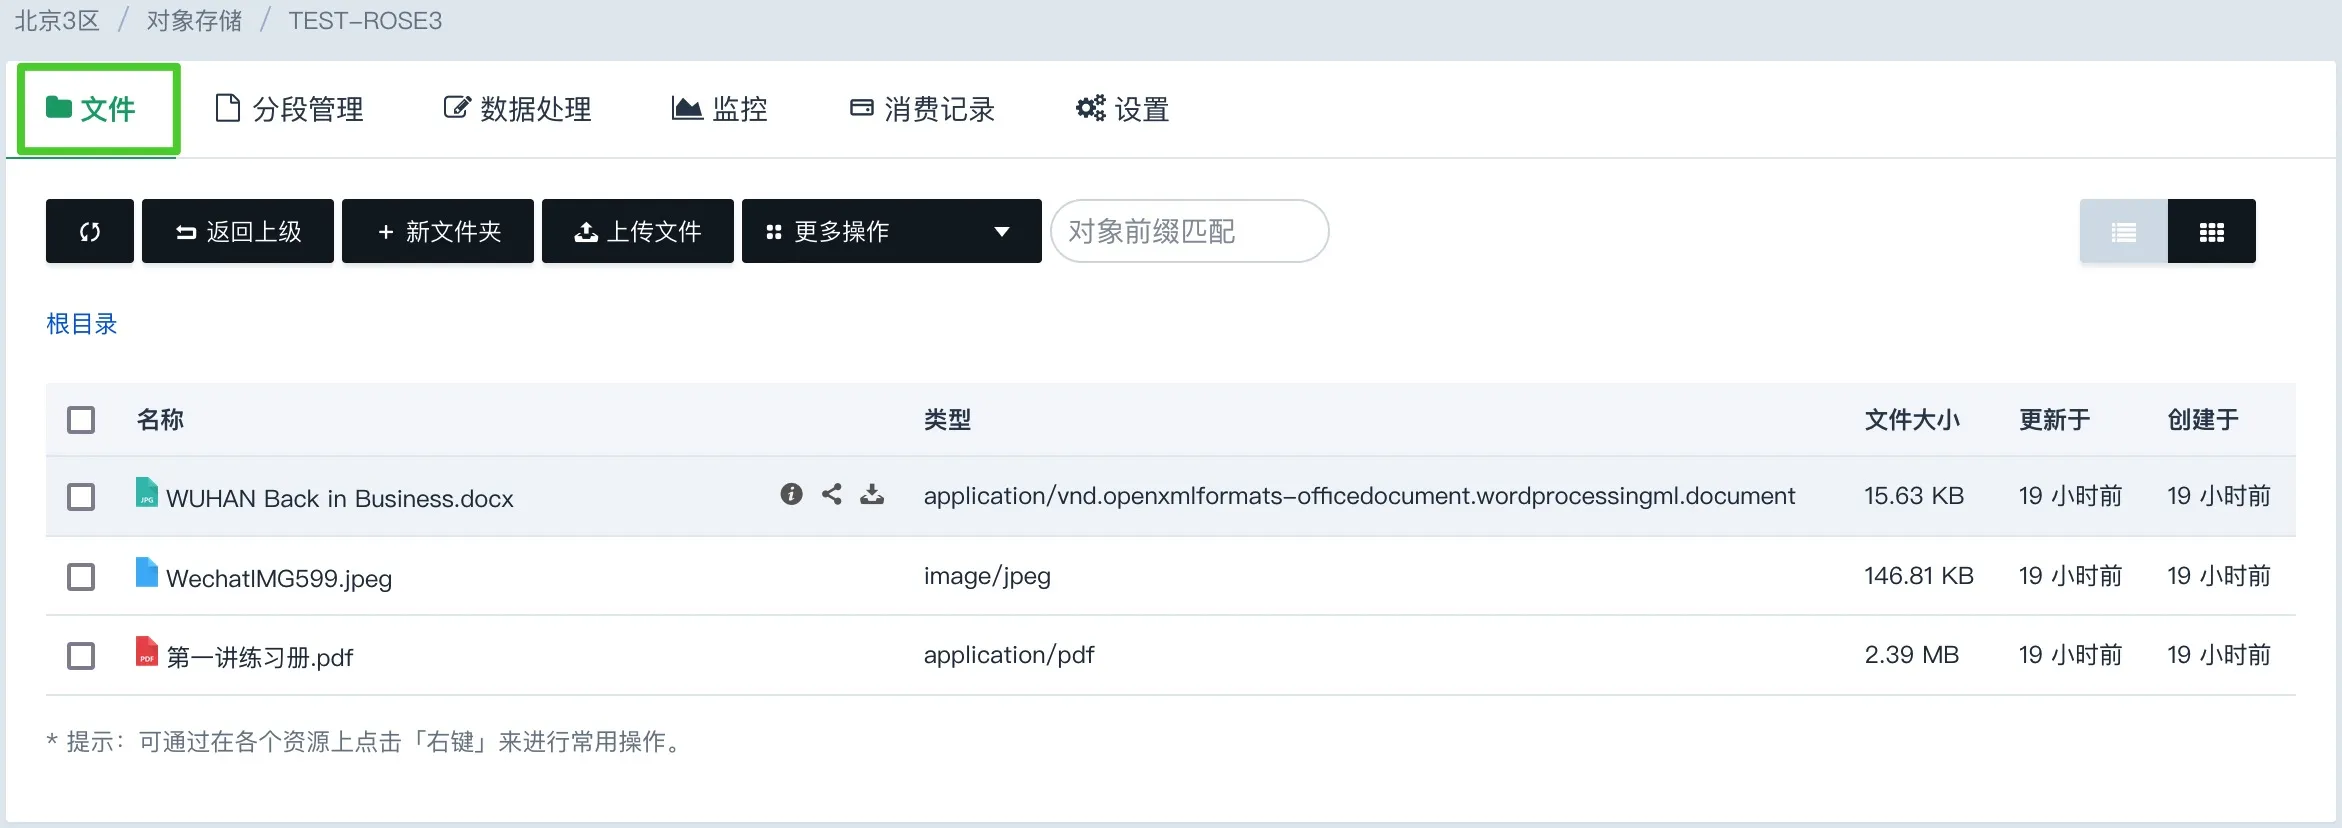Check the box for WechatIMG599.jpeg
Screen dimensions: 2342x828
[x=81, y=577]
